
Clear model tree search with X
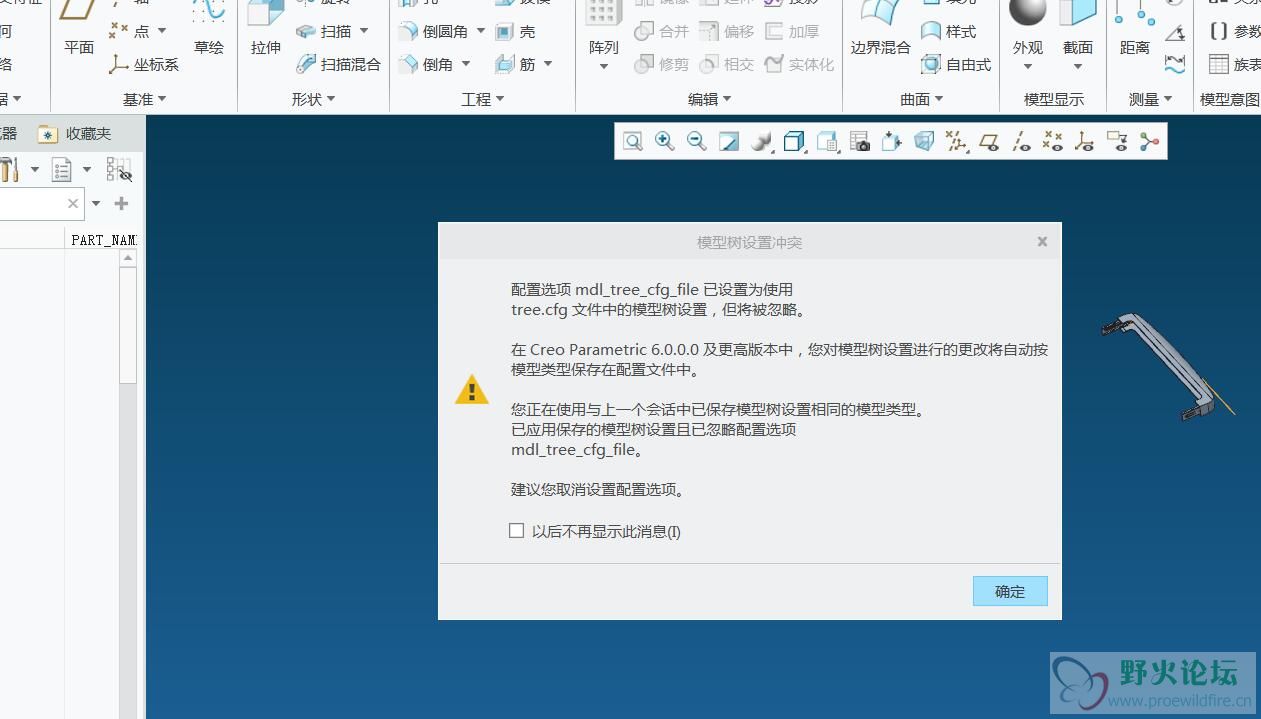pos(73,203)
